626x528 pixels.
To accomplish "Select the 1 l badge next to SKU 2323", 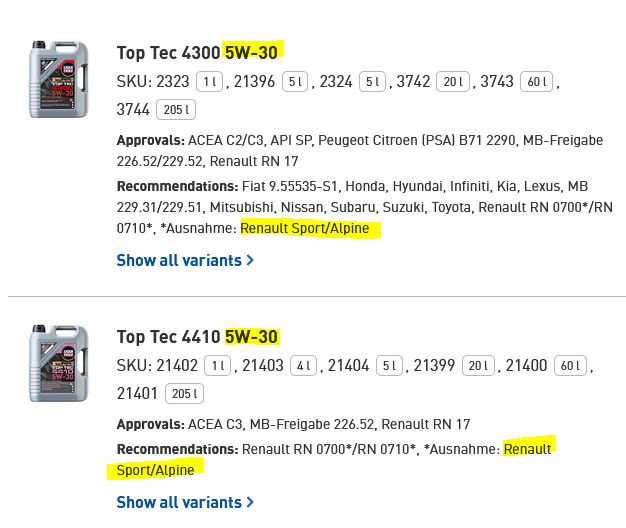I will [x=209, y=82].
